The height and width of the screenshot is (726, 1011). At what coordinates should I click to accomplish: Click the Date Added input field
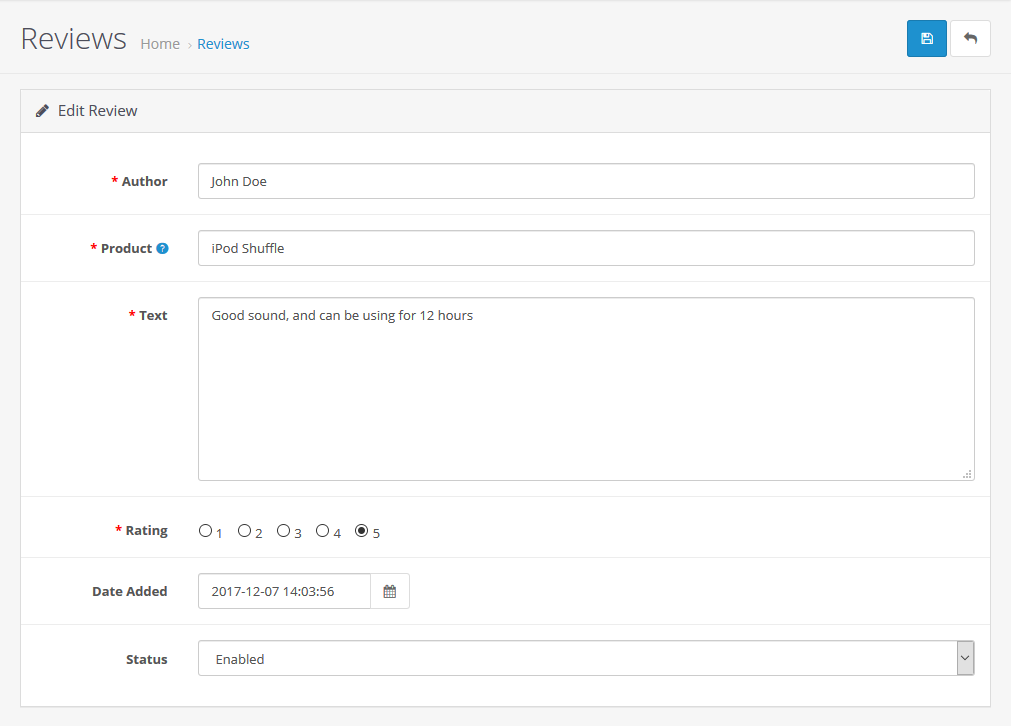[284, 591]
